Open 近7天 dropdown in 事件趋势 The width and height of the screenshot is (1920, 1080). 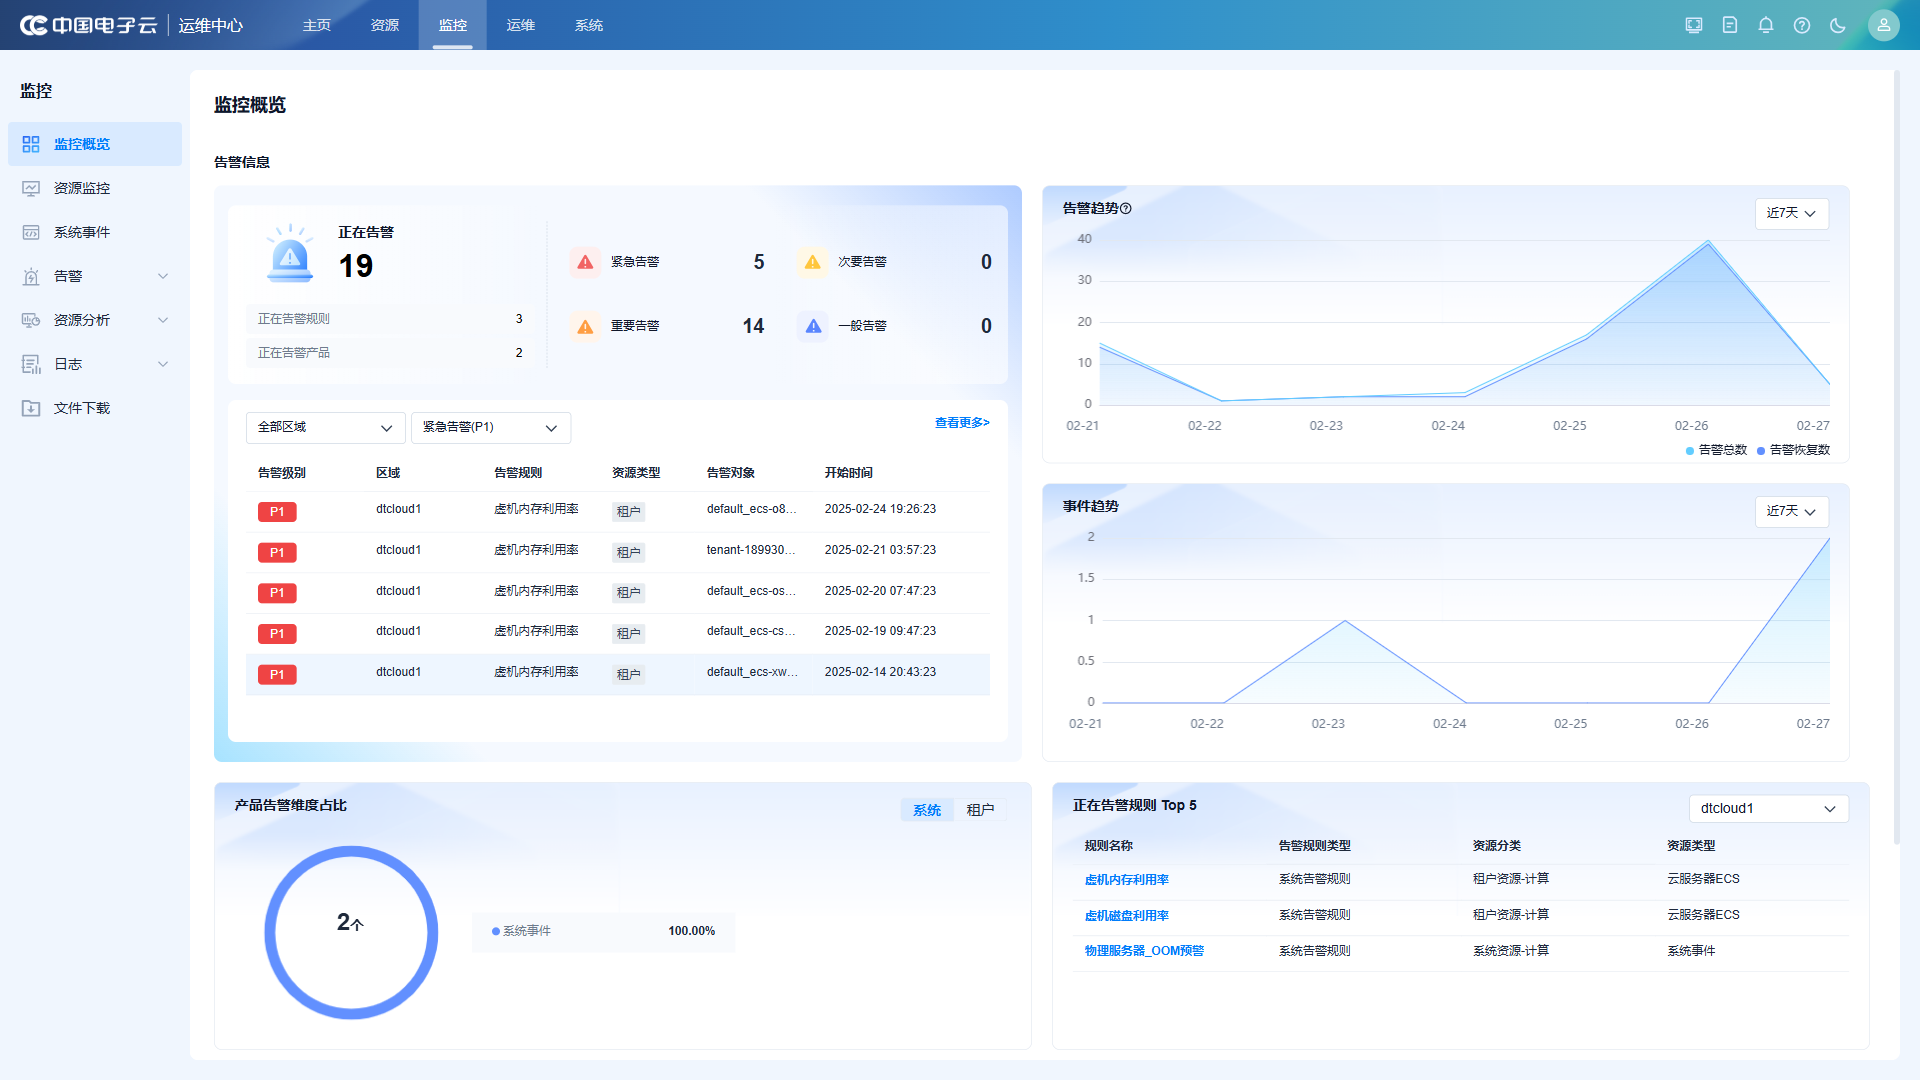click(1791, 511)
